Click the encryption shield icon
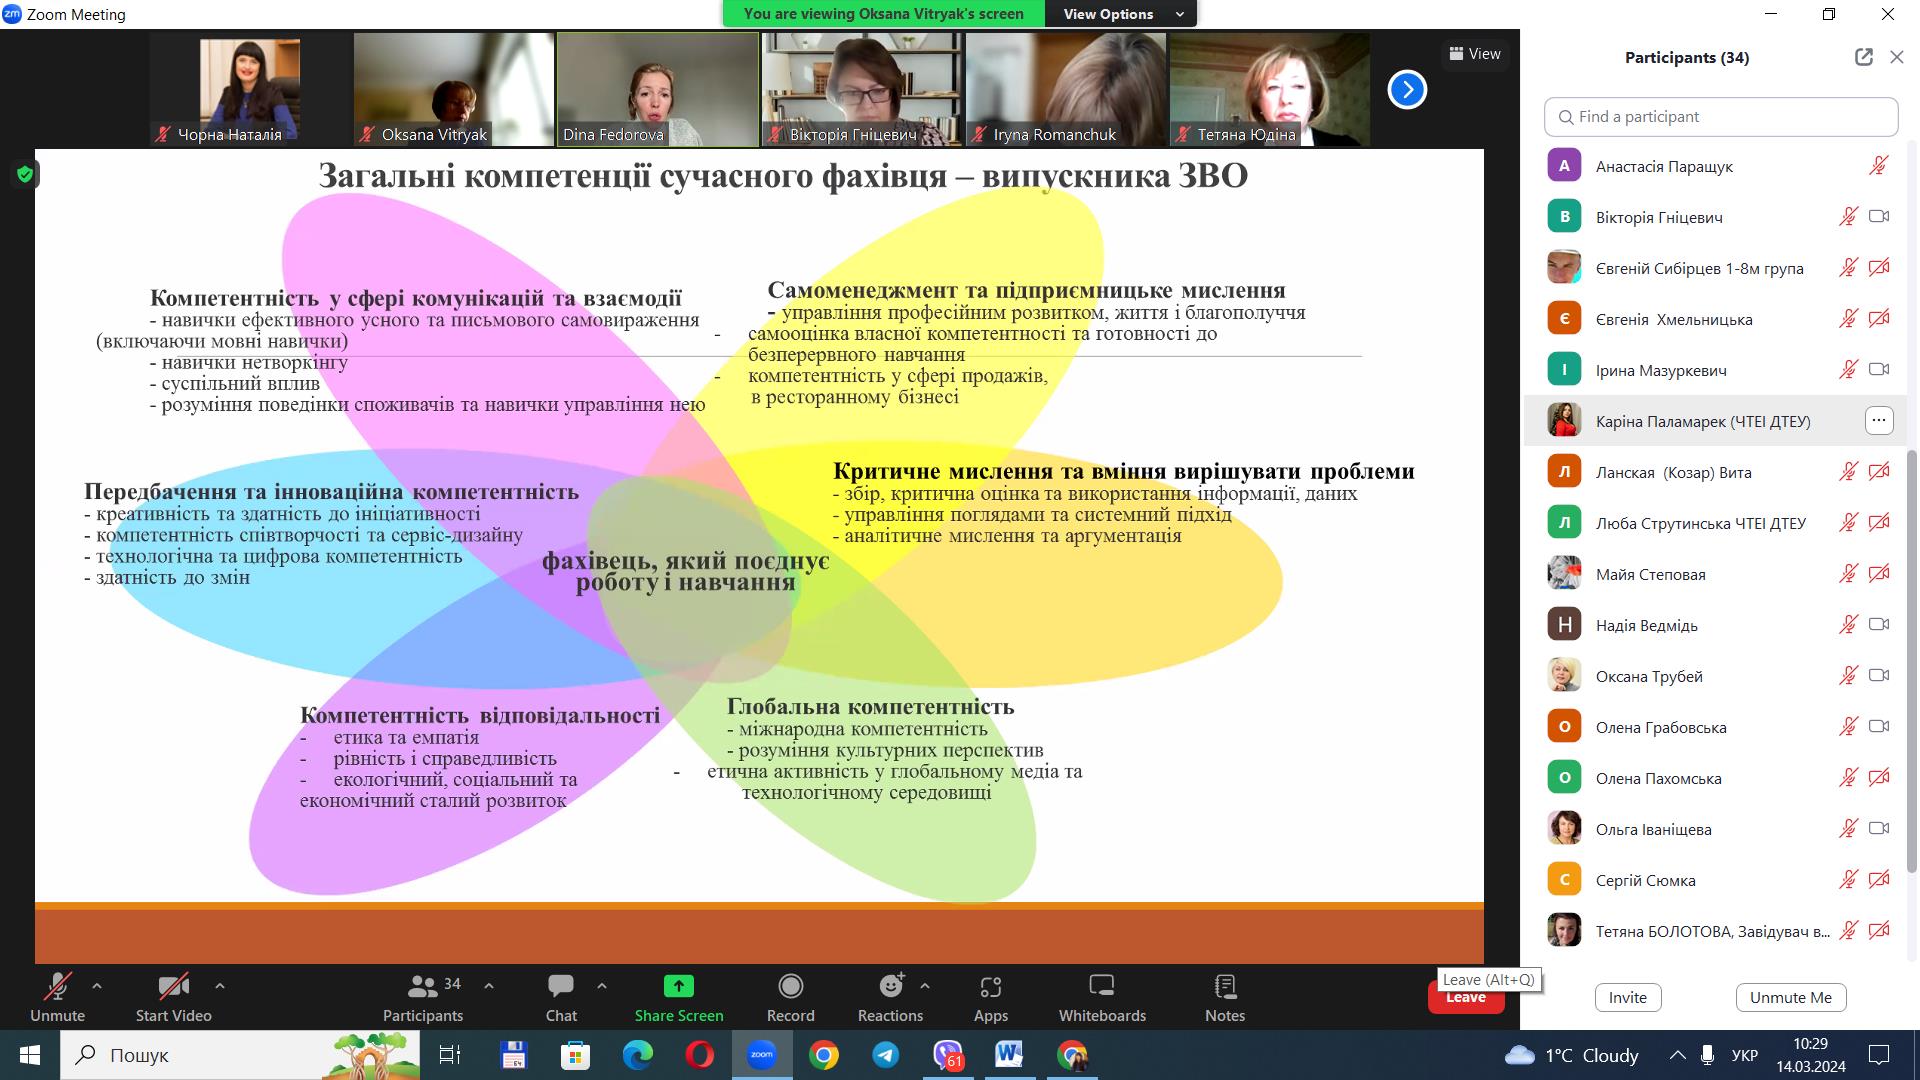Screen dimensions: 1920x1080 [x=25, y=175]
